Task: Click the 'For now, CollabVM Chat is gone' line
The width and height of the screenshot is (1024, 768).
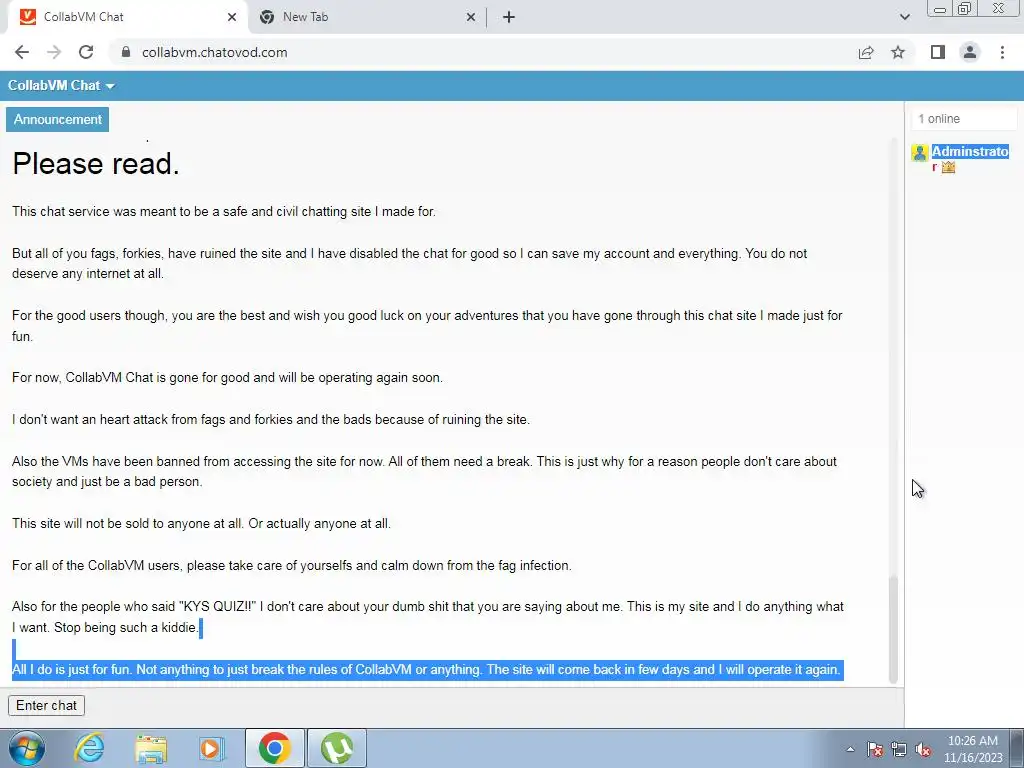Action: coord(227,377)
